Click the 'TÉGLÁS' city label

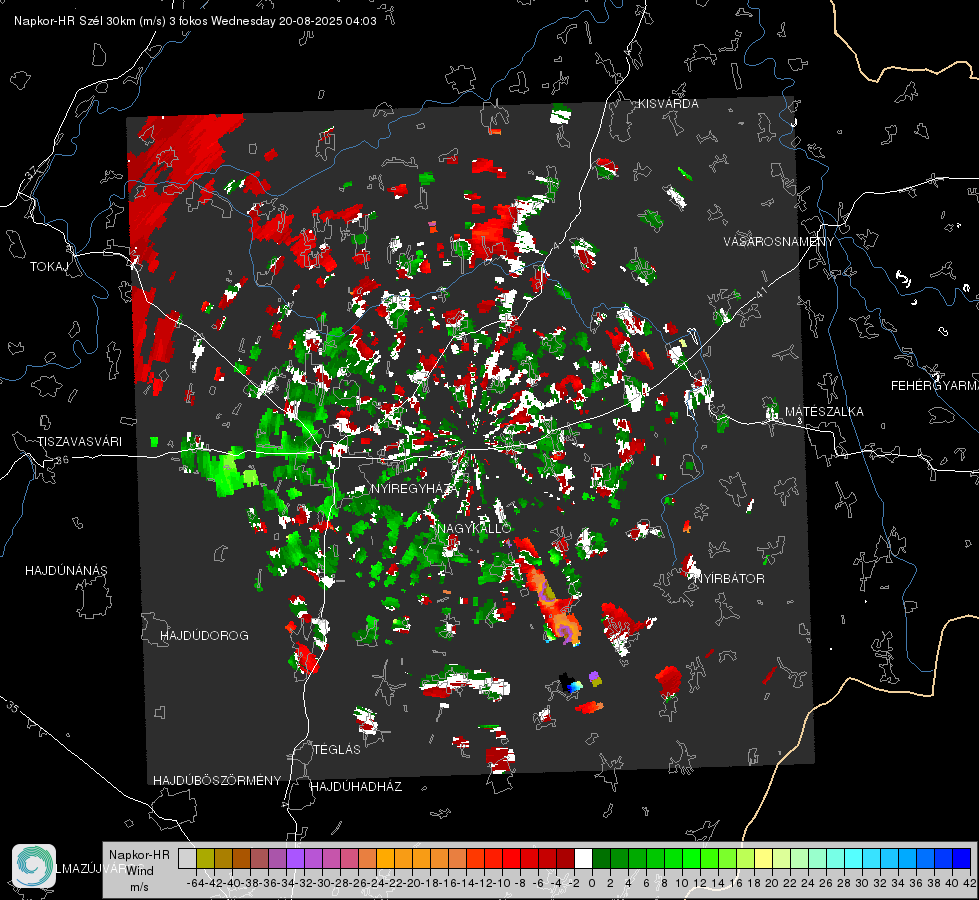pyautogui.click(x=337, y=750)
